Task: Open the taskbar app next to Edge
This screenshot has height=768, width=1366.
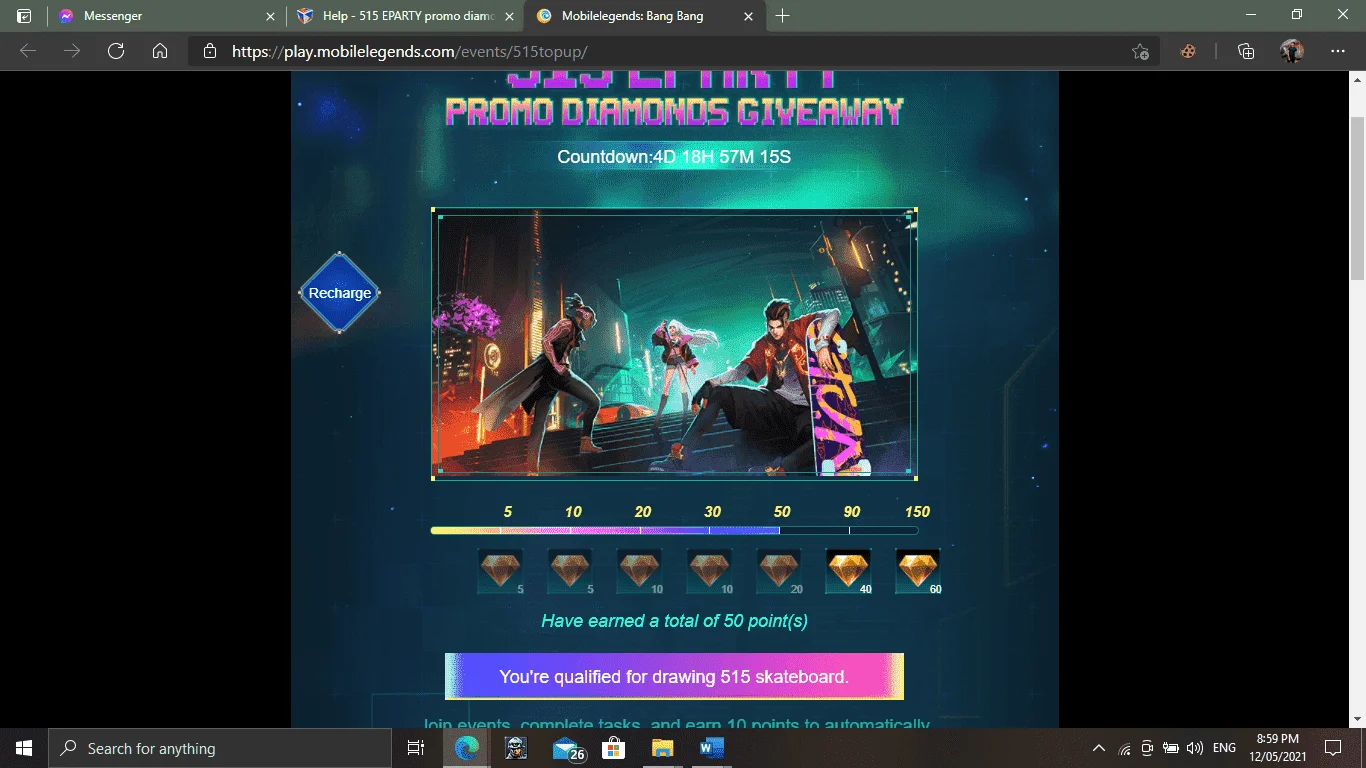Action: [x=516, y=748]
